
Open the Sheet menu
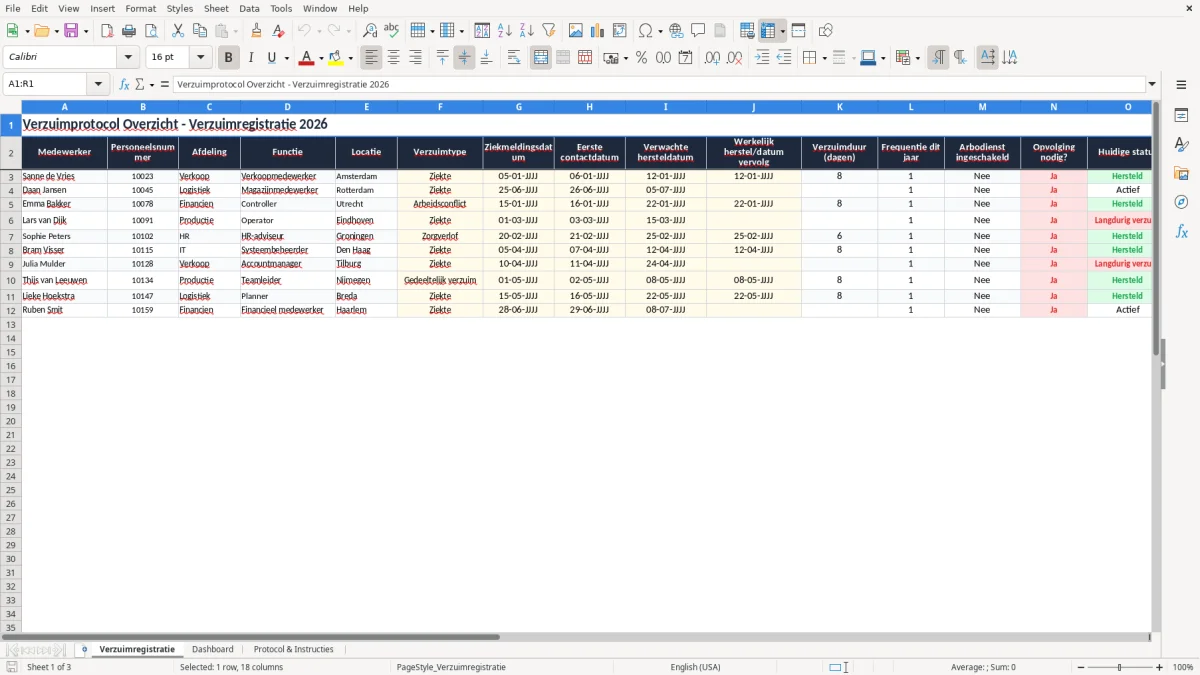click(216, 8)
